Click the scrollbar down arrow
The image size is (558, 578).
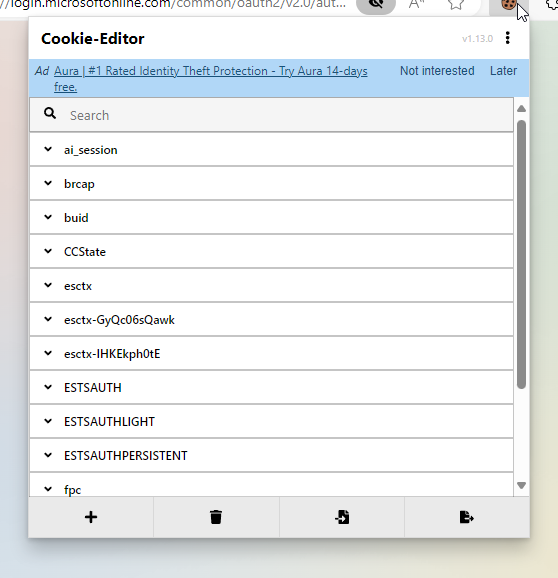point(521,485)
